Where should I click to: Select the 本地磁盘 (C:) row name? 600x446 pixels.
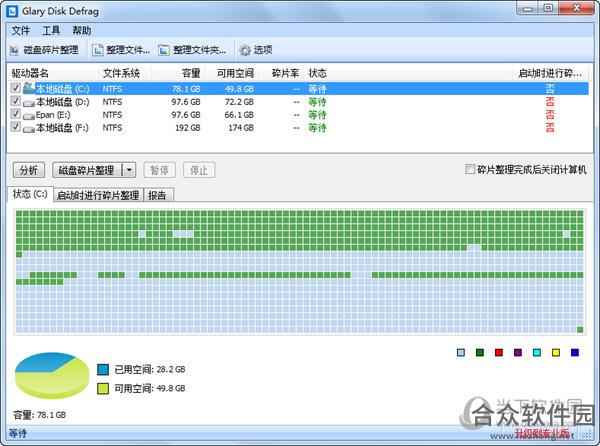point(62,89)
